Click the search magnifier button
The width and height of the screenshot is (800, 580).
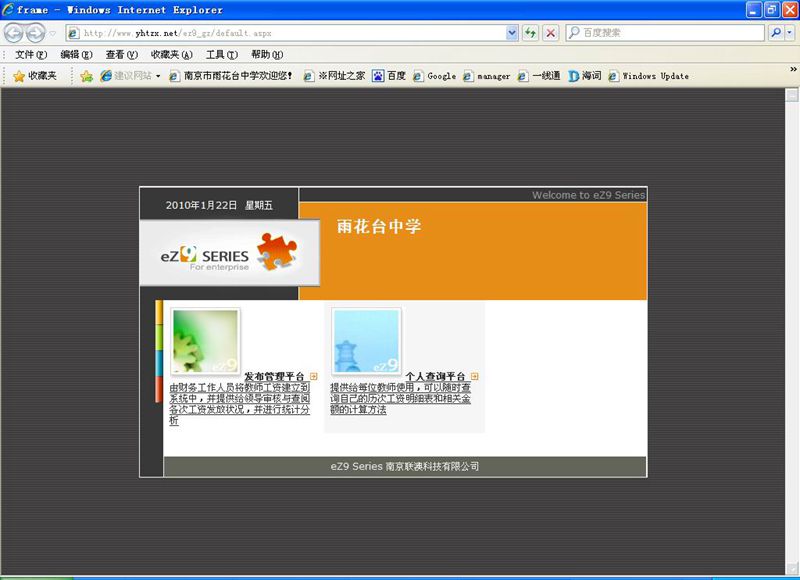coord(776,33)
